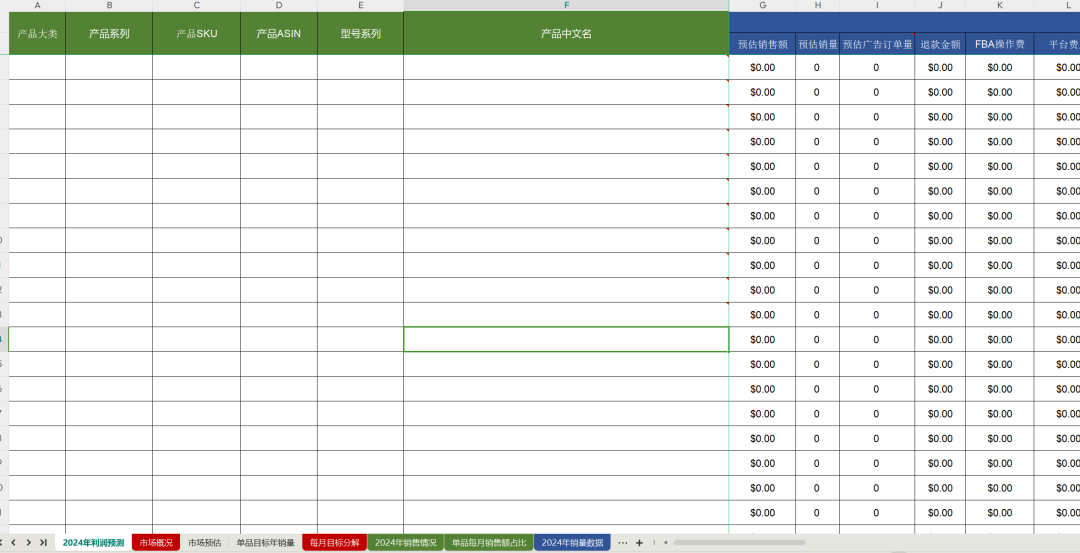The height and width of the screenshot is (553, 1080).
Task: Click horizontal scrollbar left arrow
Action: [x=665, y=543]
